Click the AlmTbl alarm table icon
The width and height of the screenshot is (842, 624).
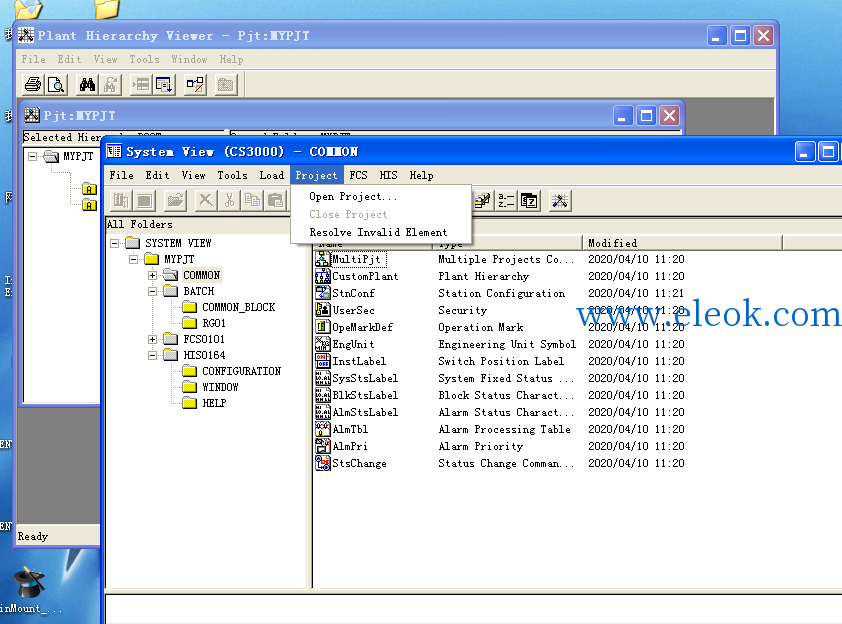point(322,429)
